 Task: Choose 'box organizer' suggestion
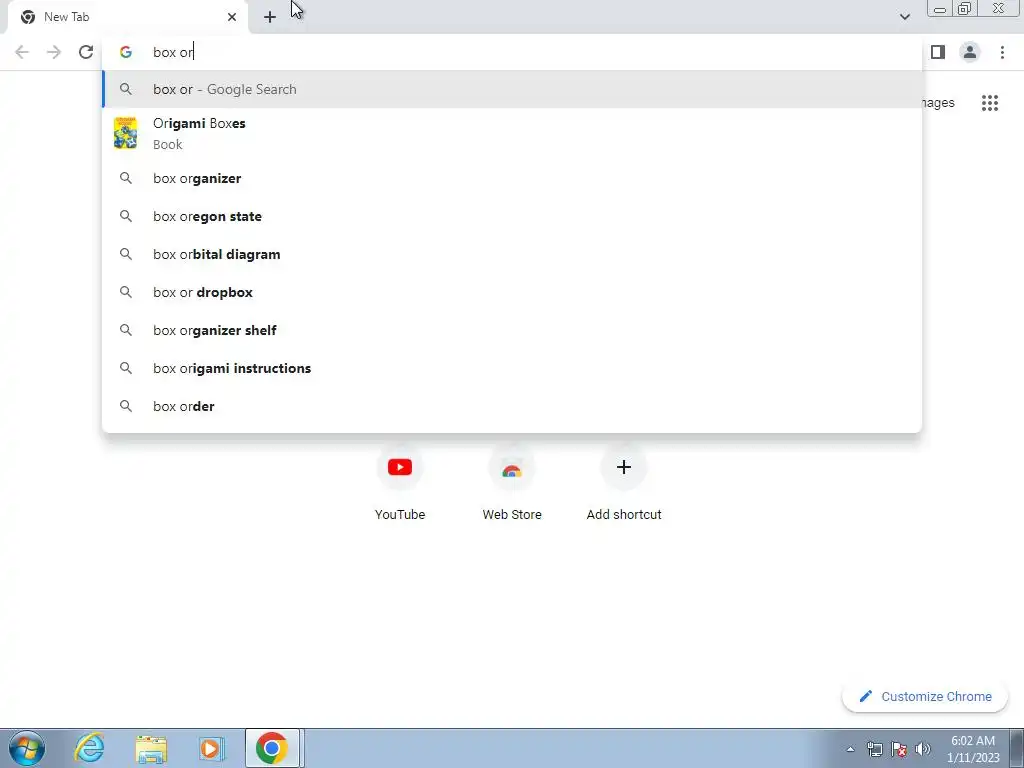(512, 178)
